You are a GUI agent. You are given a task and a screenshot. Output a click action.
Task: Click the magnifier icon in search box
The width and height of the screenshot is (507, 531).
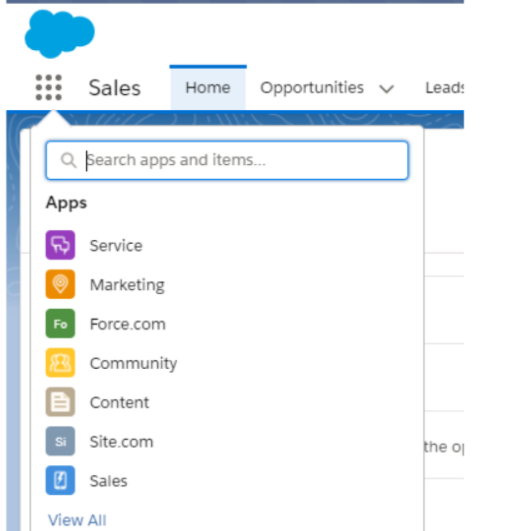(x=68, y=160)
